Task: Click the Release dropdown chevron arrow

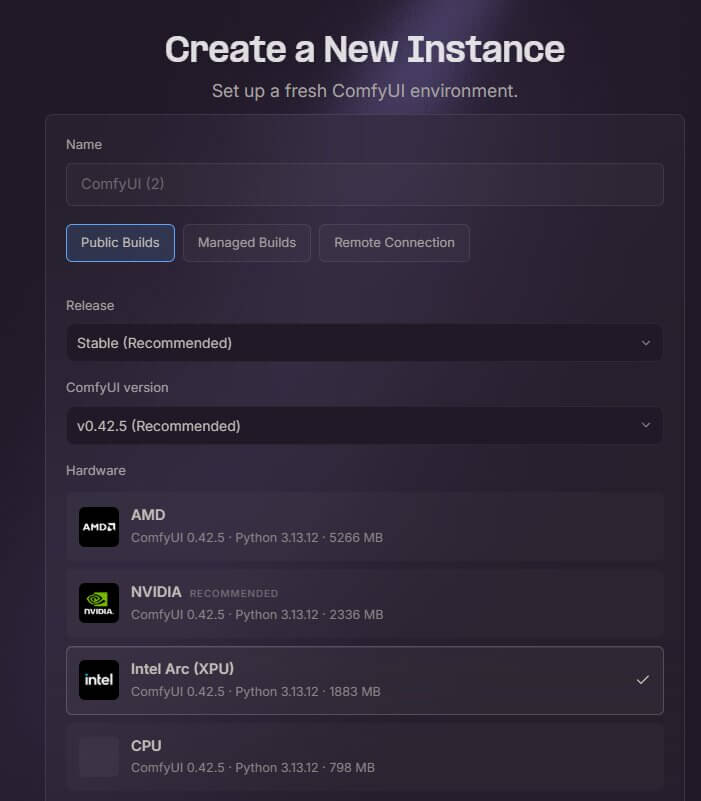Action: (646, 343)
